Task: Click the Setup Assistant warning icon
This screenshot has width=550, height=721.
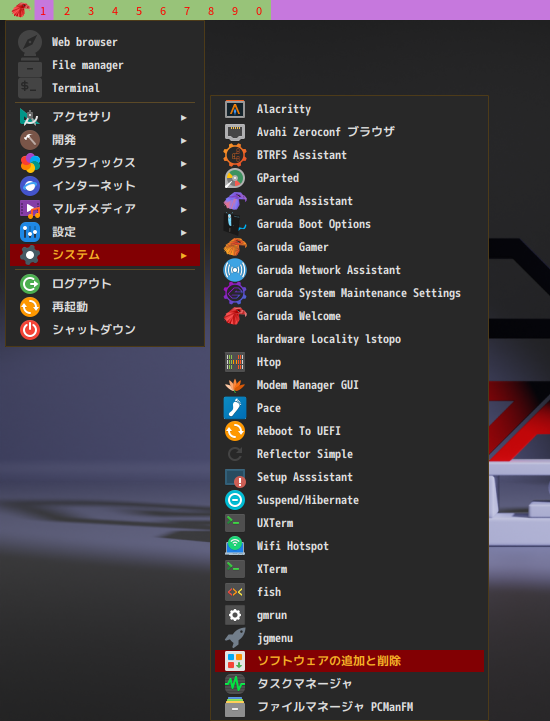Action: click(235, 478)
